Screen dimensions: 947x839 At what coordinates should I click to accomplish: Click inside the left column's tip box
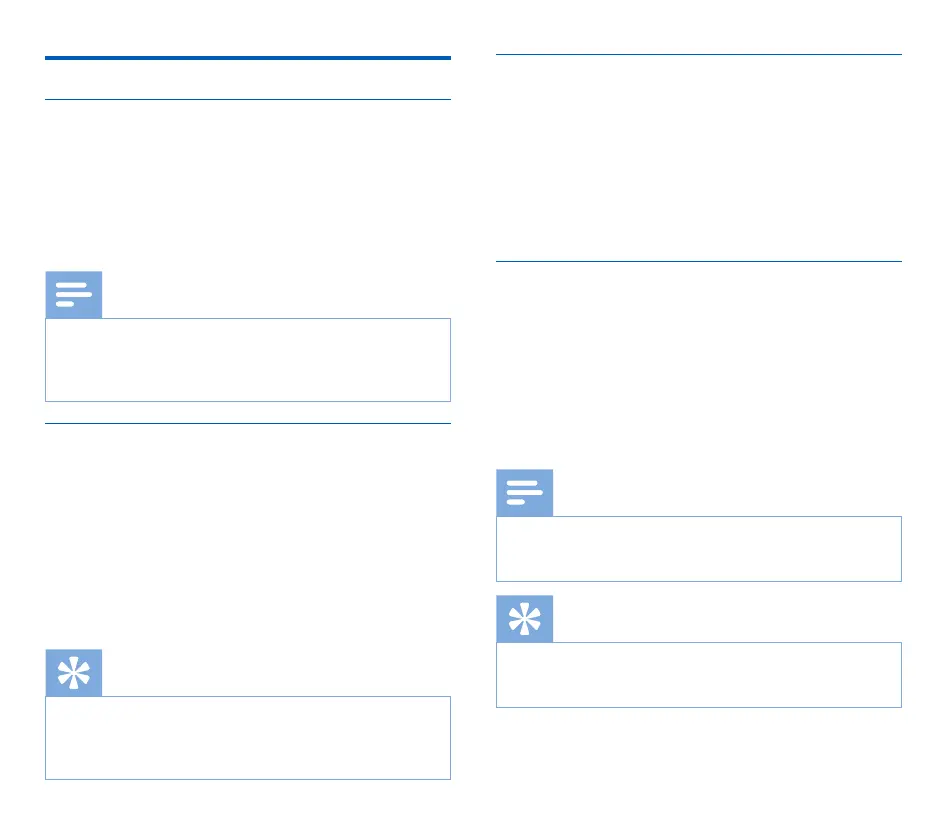[247, 738]
